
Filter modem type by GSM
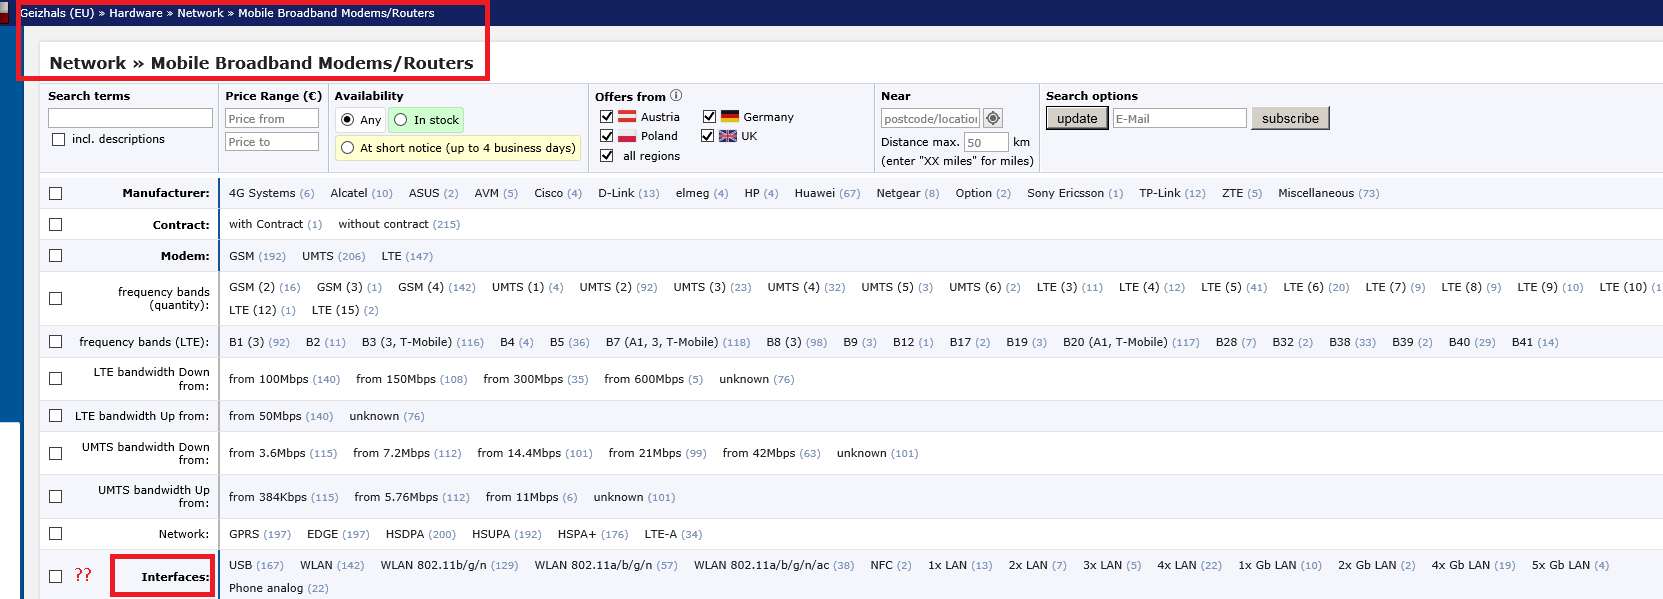[x=242, y=256]
